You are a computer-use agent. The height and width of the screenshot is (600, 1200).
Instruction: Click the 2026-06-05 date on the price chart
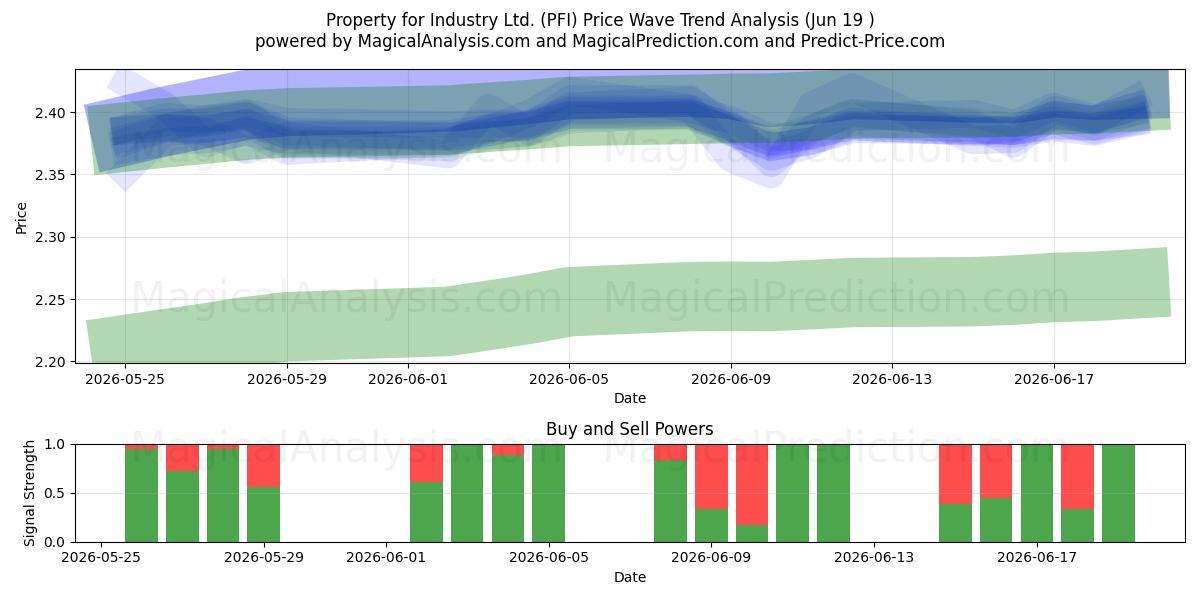(570, 379)
